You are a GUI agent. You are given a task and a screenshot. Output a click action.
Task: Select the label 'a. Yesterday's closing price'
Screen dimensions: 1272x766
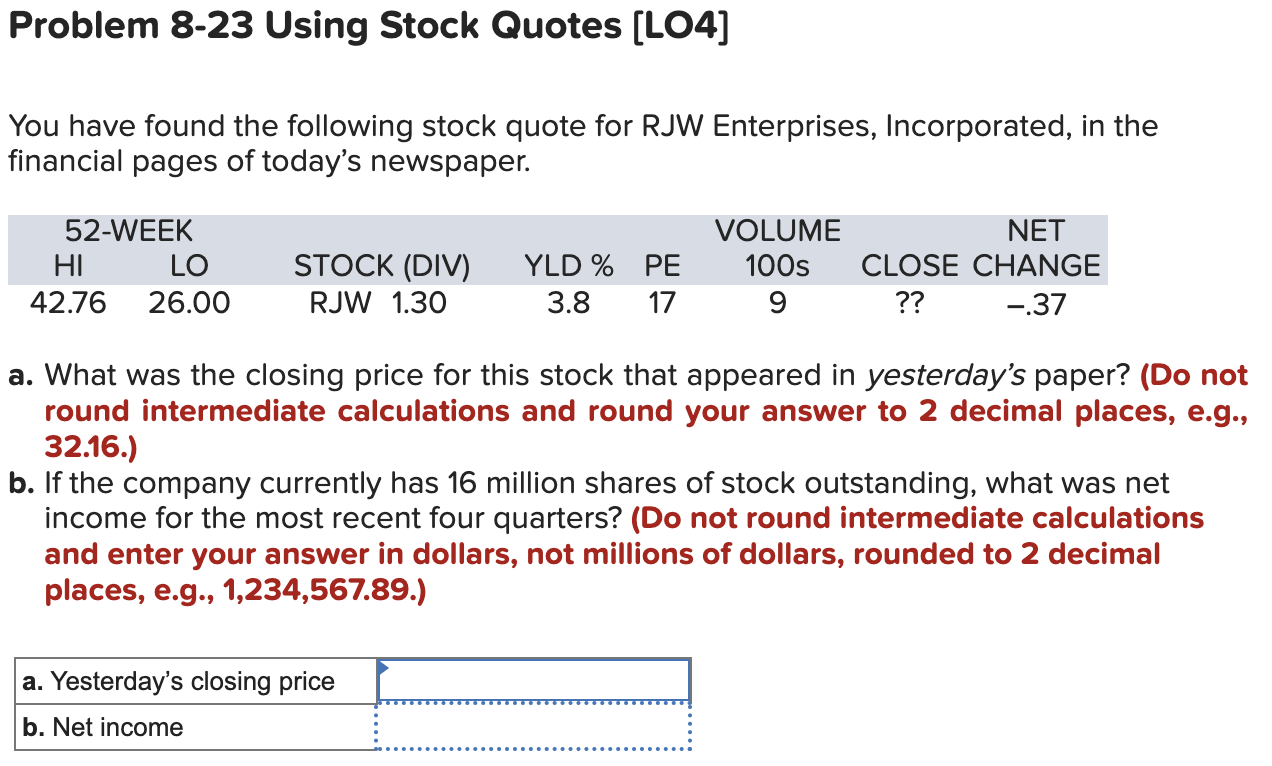(177, 680)
